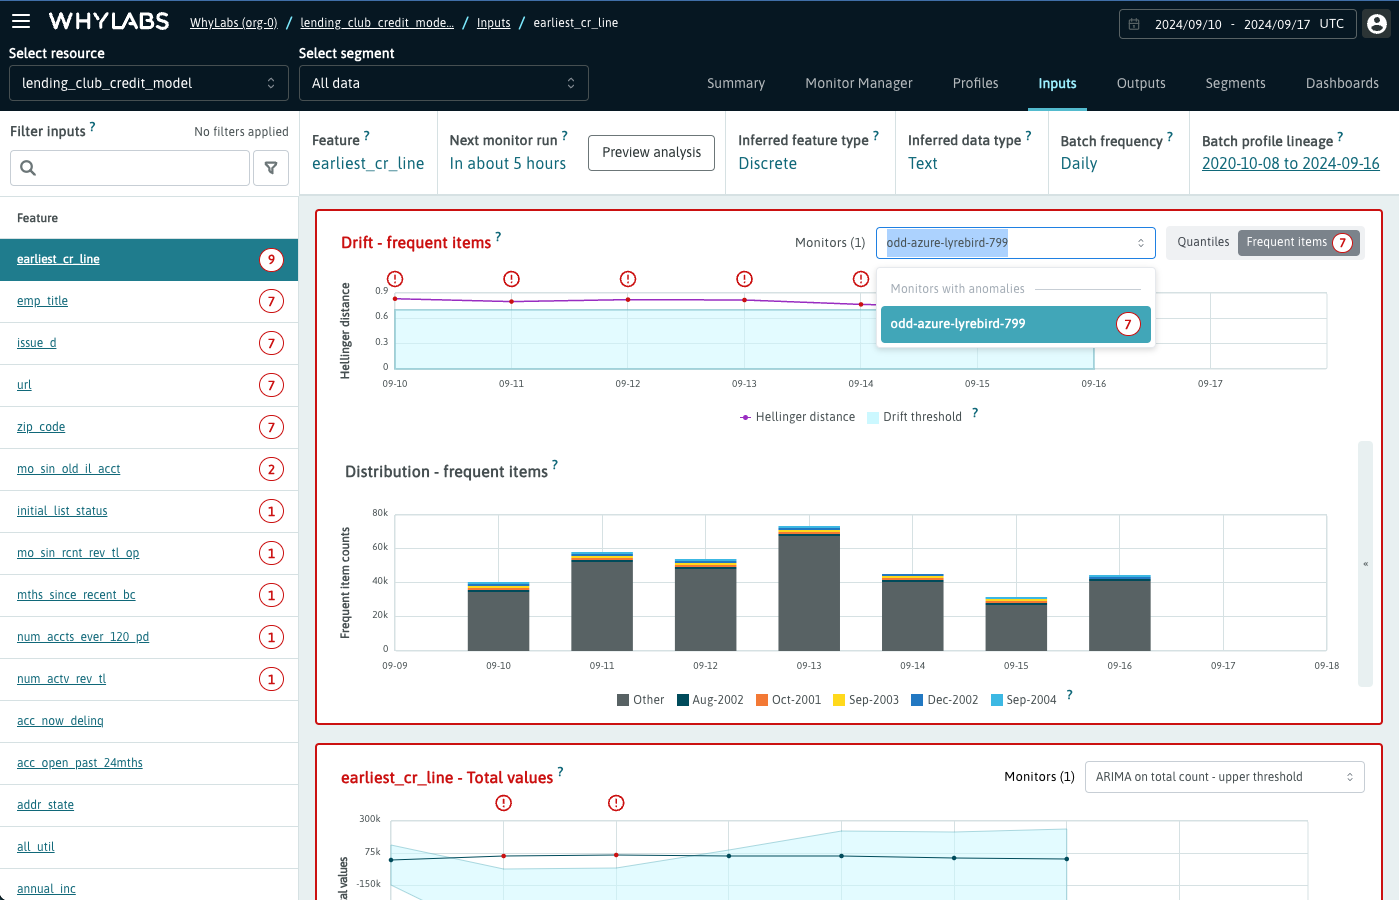This screenshot has height=900, width=1399.
Task: Click help icon next to Drift threshold legend
Action: 975,413
